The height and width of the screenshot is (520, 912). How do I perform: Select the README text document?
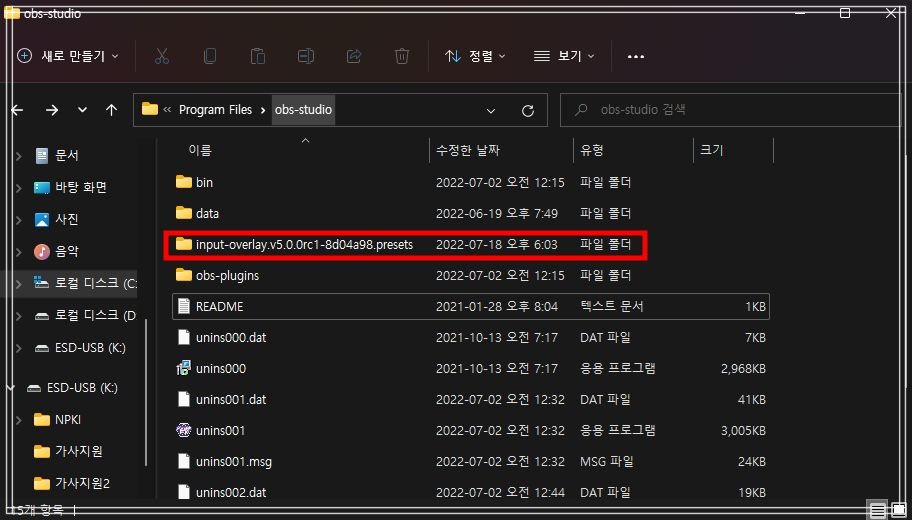[x=471, y=307]
